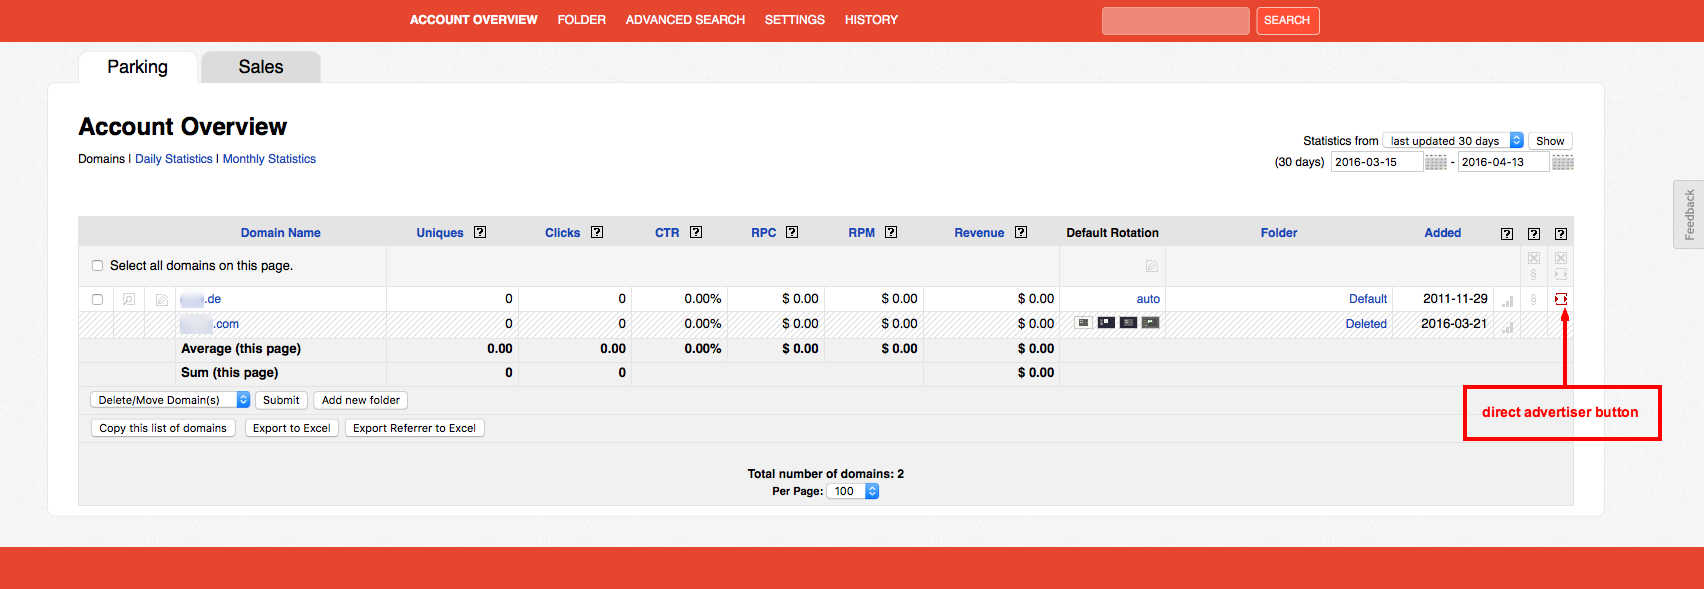1704x589 pixels.
Task: Open the Per Page count dropdown
Action: tap(853, 491)
